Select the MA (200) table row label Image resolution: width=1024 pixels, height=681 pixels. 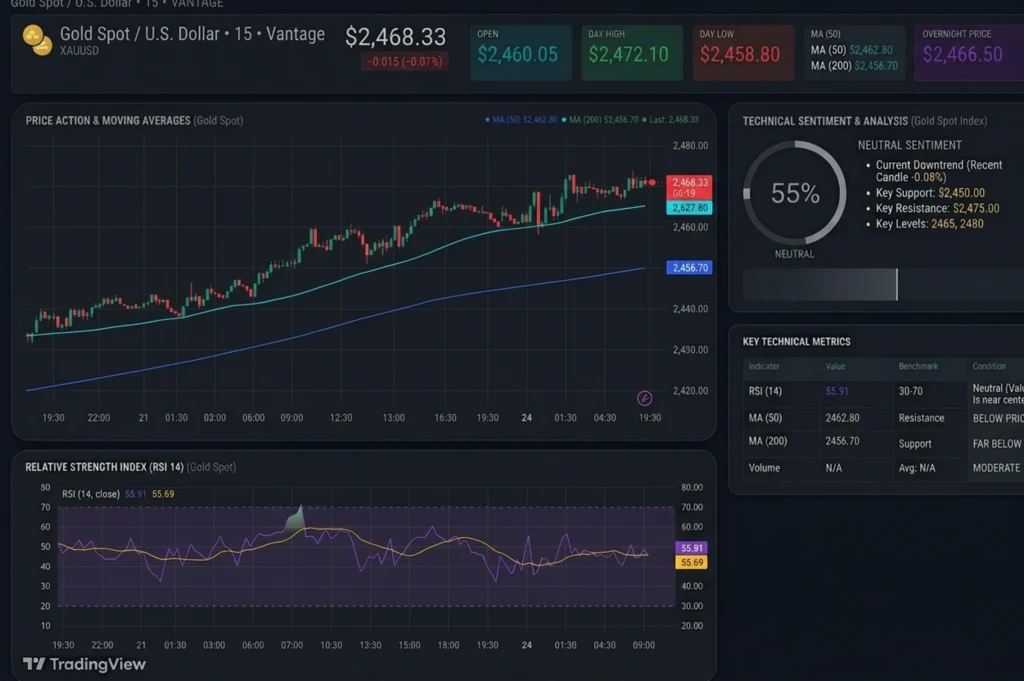click(767, 441)
